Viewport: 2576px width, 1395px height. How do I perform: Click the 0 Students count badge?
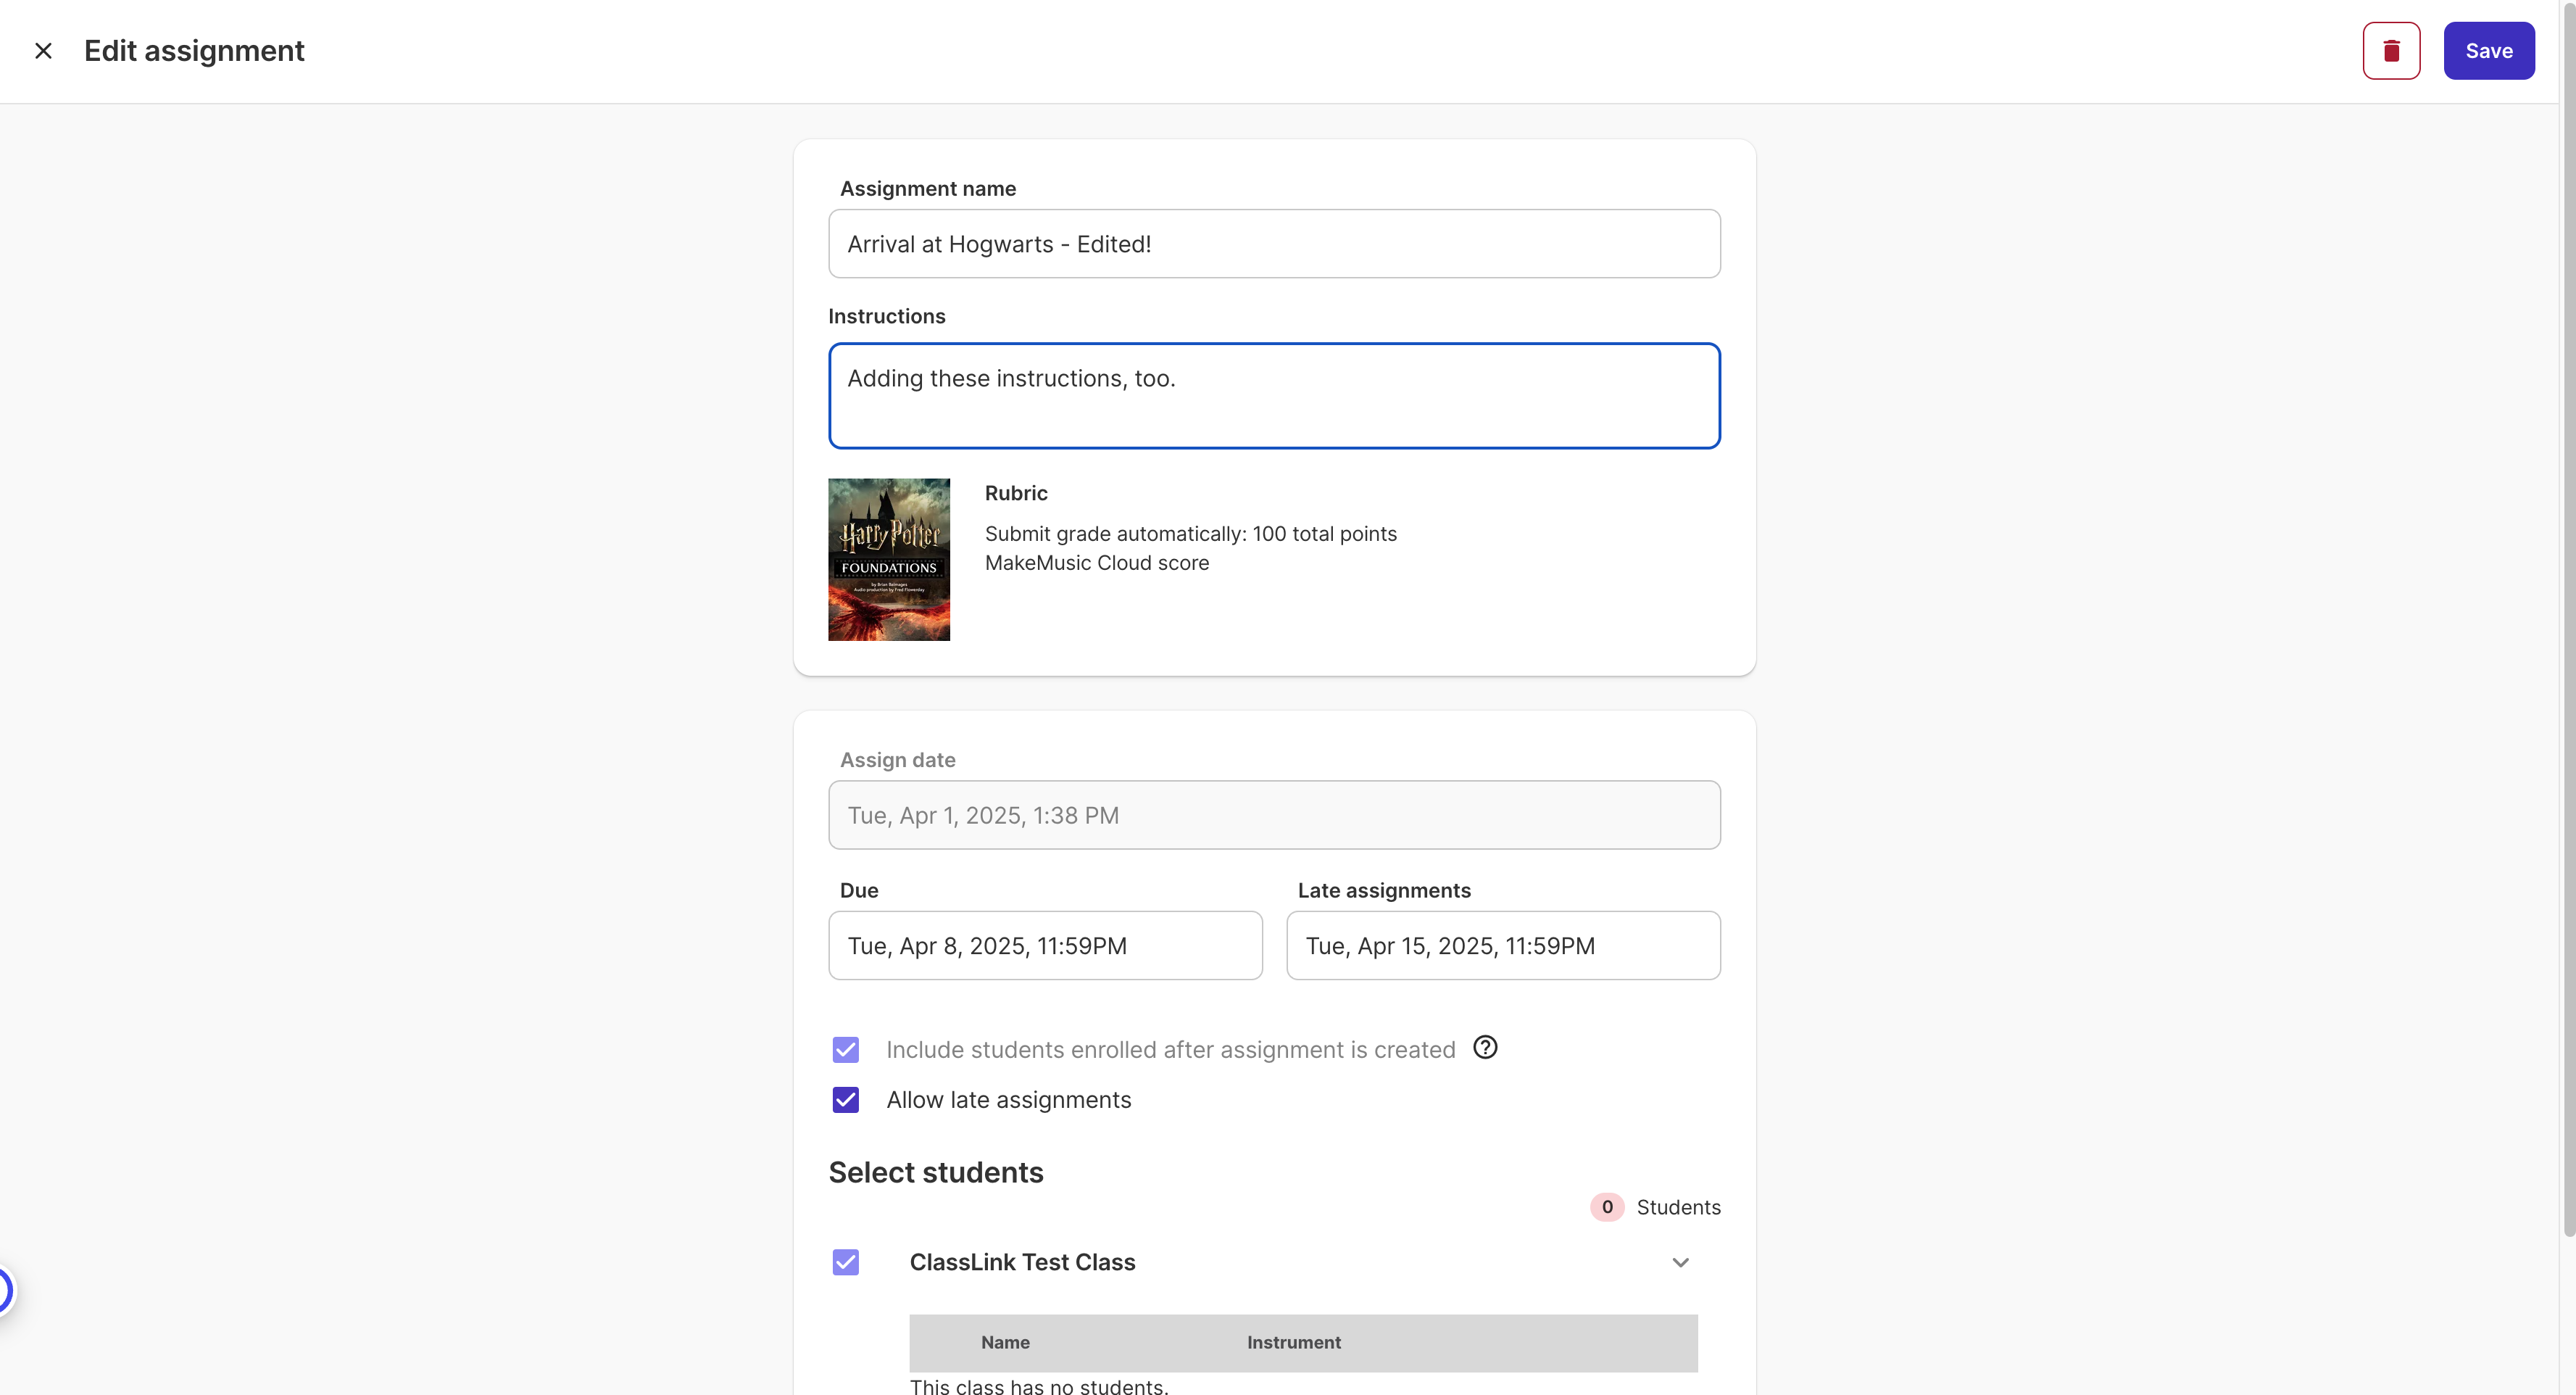[1606, 1207]
